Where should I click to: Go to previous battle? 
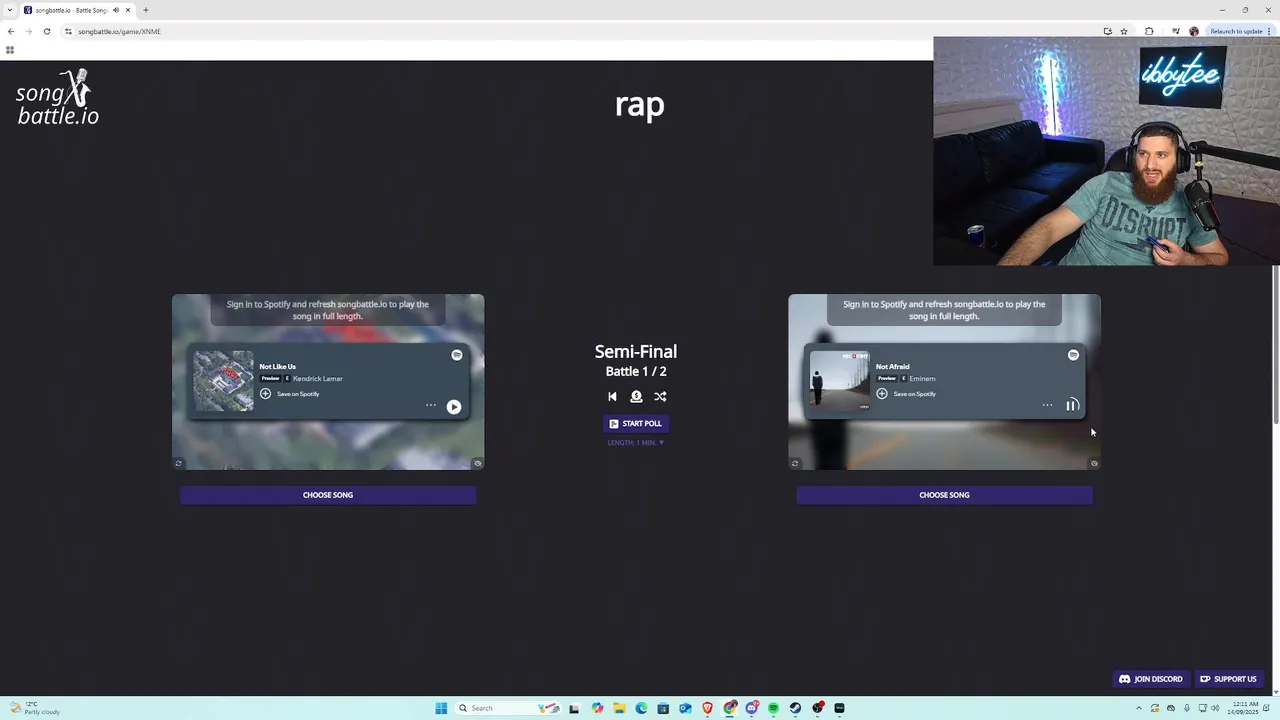click(612, 397)
